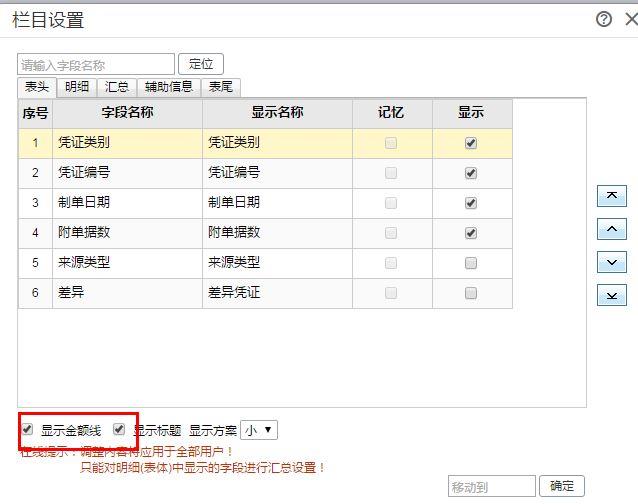Click row number 6 cell
Image resolution: width=638 pixels, height=504 pixels.
pyautogui.click(x=35, y=293)
